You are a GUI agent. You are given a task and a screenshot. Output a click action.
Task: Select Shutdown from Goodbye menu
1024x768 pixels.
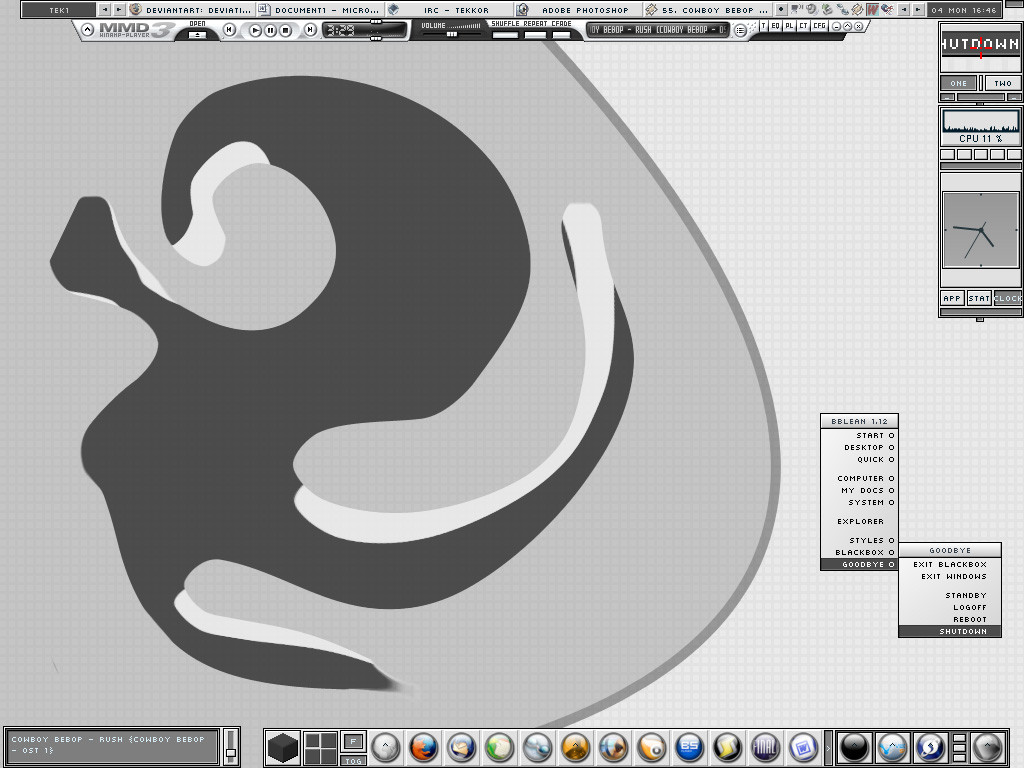coord(950,632)
